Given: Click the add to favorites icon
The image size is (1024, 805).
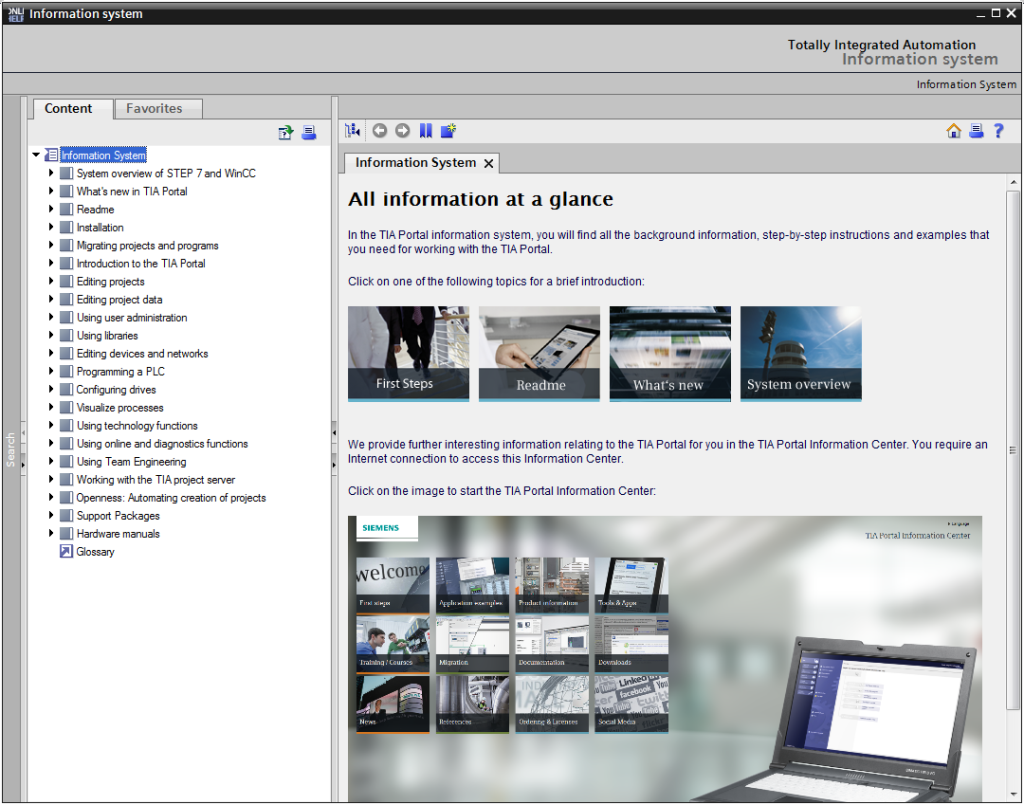Looking at the screenshot, I should (449, 131).
